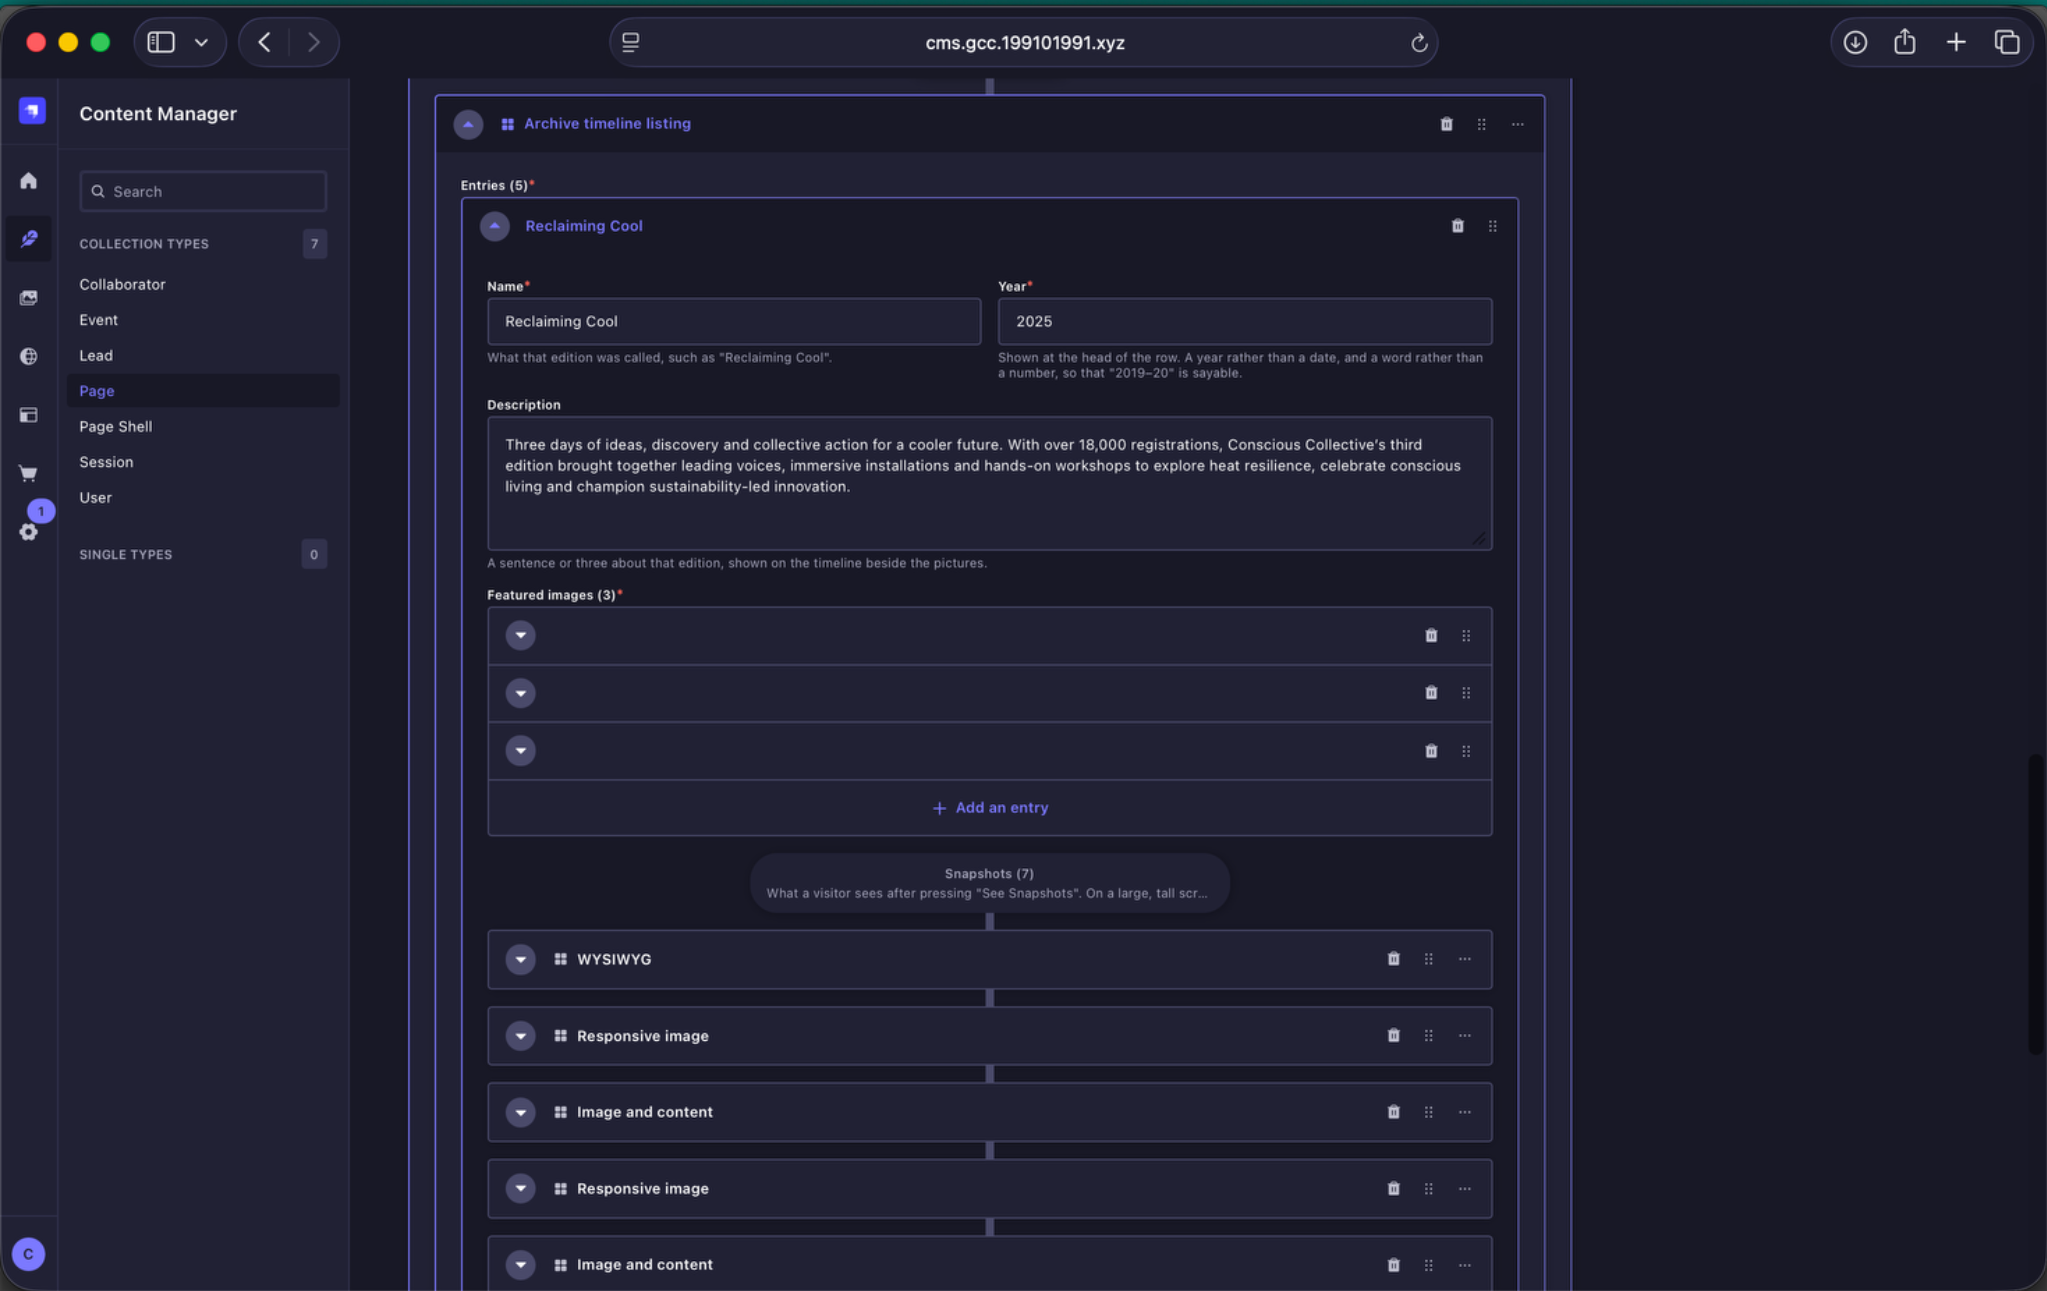Image resolution: width=2047 pixels, height=1291 pixels.
Task: Expand the first Responsive image block
Action: coord(520,1036)
